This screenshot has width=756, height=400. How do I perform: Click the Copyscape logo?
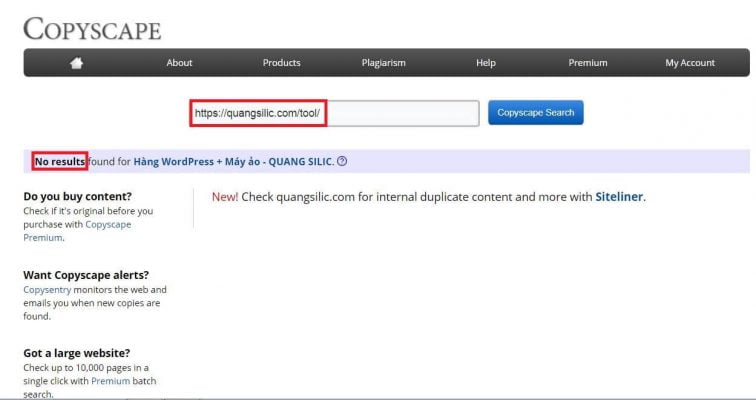coord(92,29)
